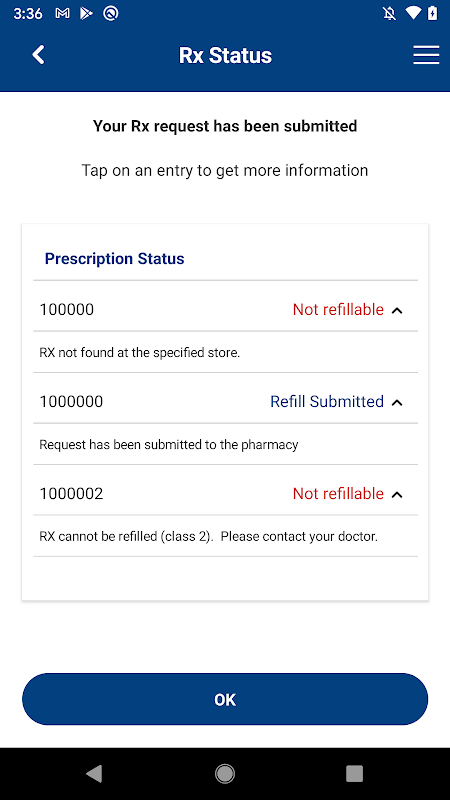Tap the OK button
This screenshot has width=450, height=800.
[225, 699]
